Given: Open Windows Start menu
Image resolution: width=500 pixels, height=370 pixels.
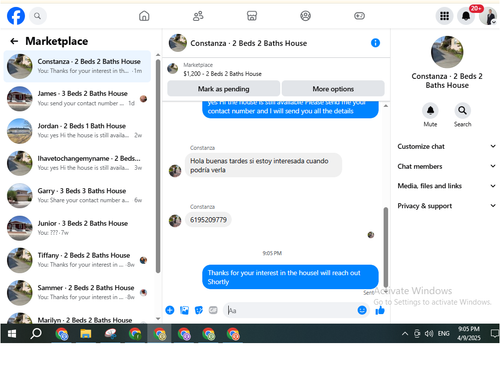Looking at the screenshot, I should 12,334.
